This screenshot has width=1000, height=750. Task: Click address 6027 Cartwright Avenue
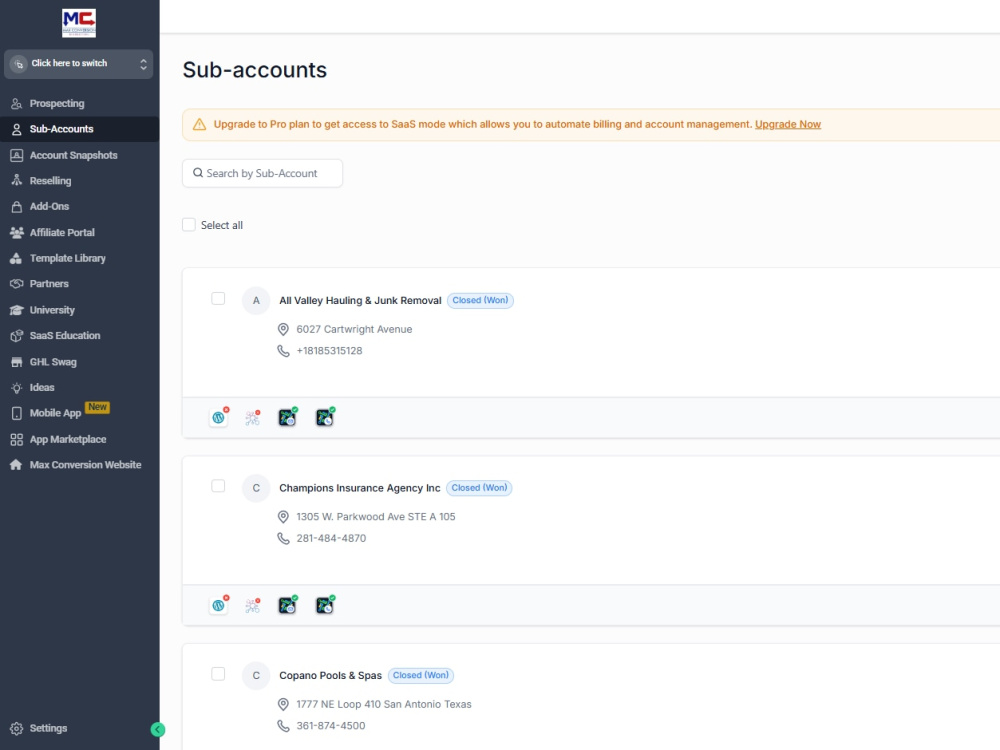354,329
